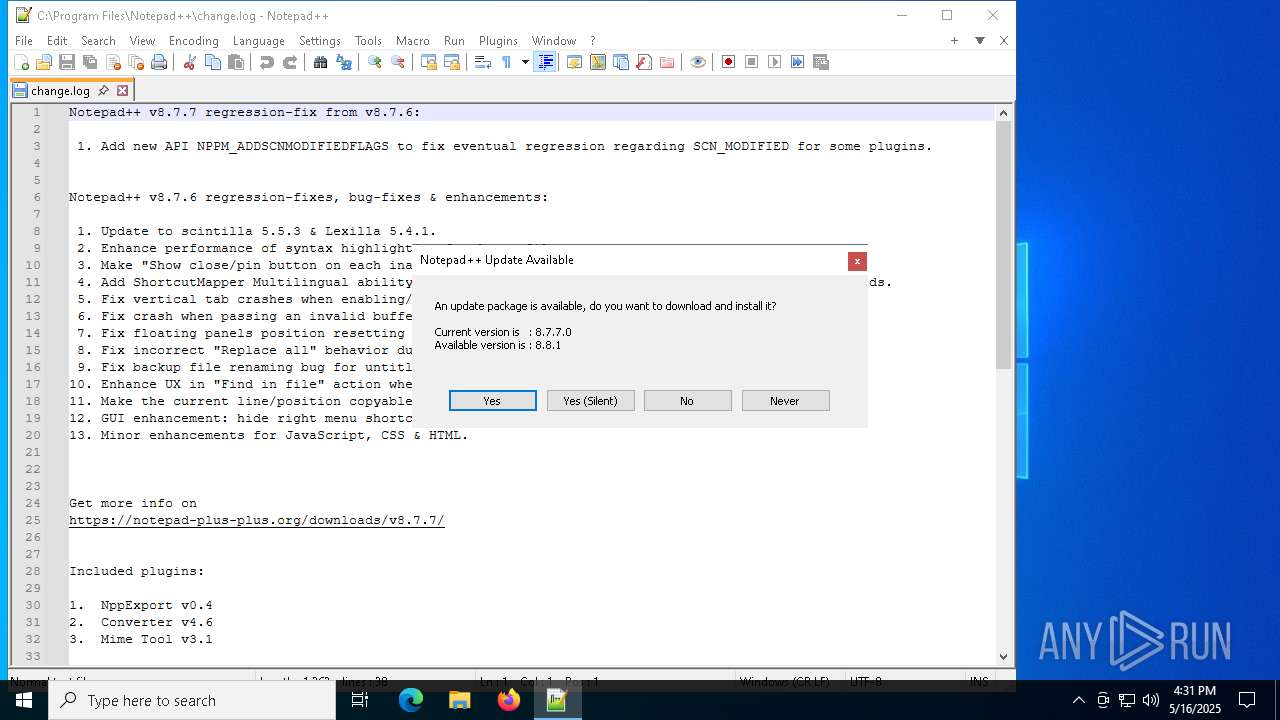Open the Edit menu
This screenshot has width=1280, height=720.
coord(57,41)
